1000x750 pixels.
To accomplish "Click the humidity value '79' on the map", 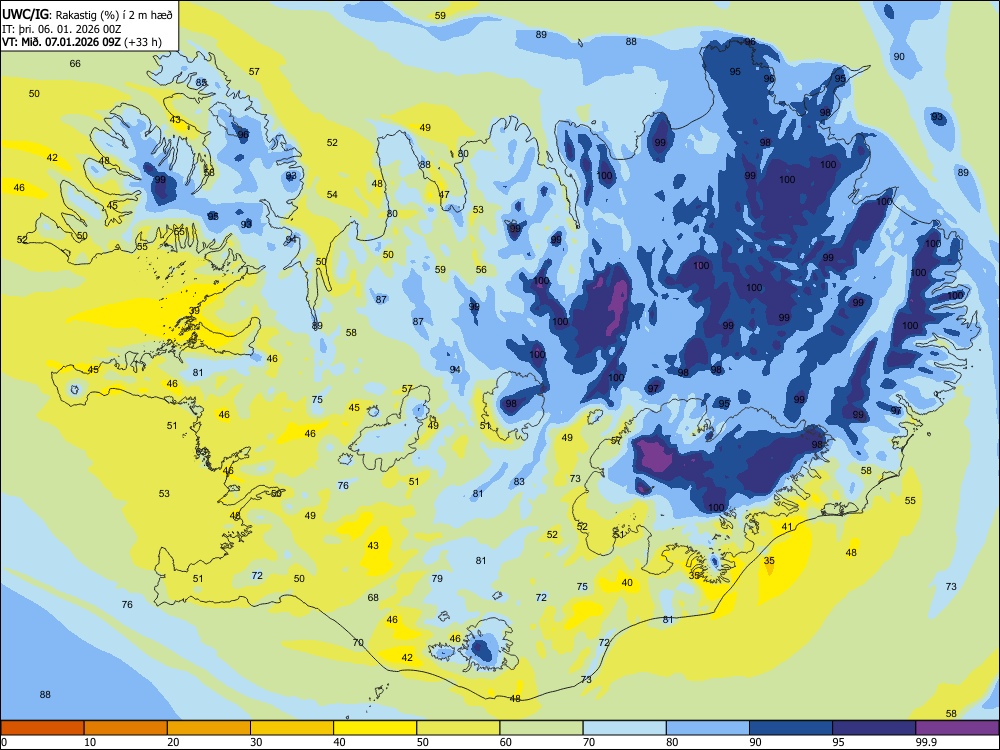I will [437, 578].
